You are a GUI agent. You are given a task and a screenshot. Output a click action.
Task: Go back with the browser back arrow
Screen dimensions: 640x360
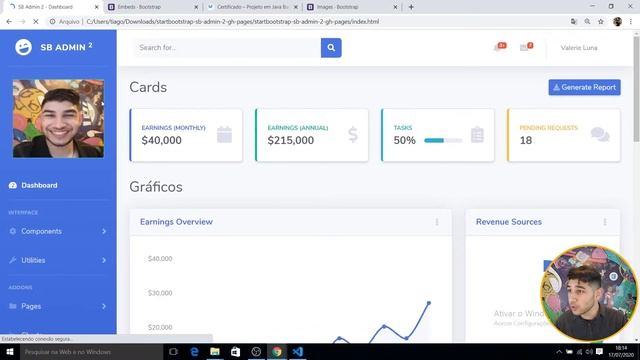point(9,22)
